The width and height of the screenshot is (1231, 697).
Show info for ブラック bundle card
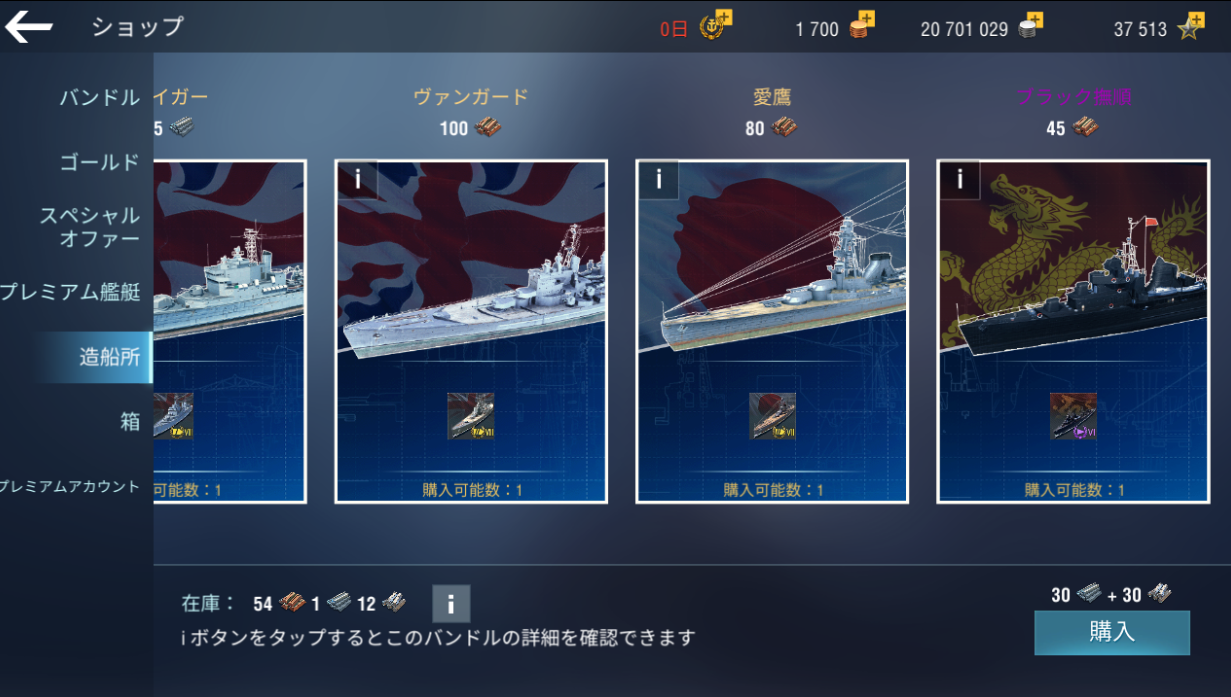960,180
